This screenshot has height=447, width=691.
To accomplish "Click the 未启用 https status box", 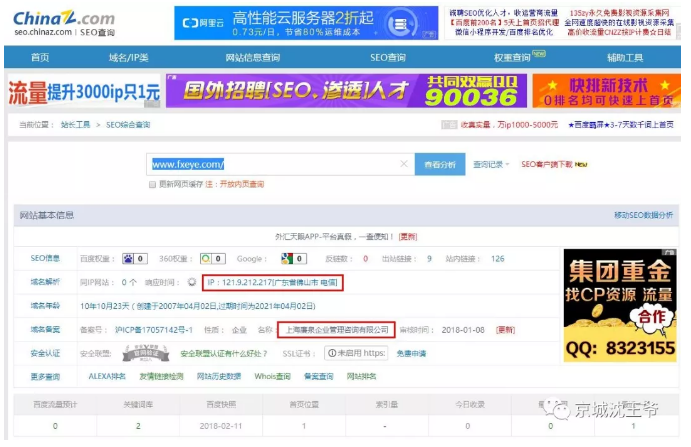I will (357, 353).
